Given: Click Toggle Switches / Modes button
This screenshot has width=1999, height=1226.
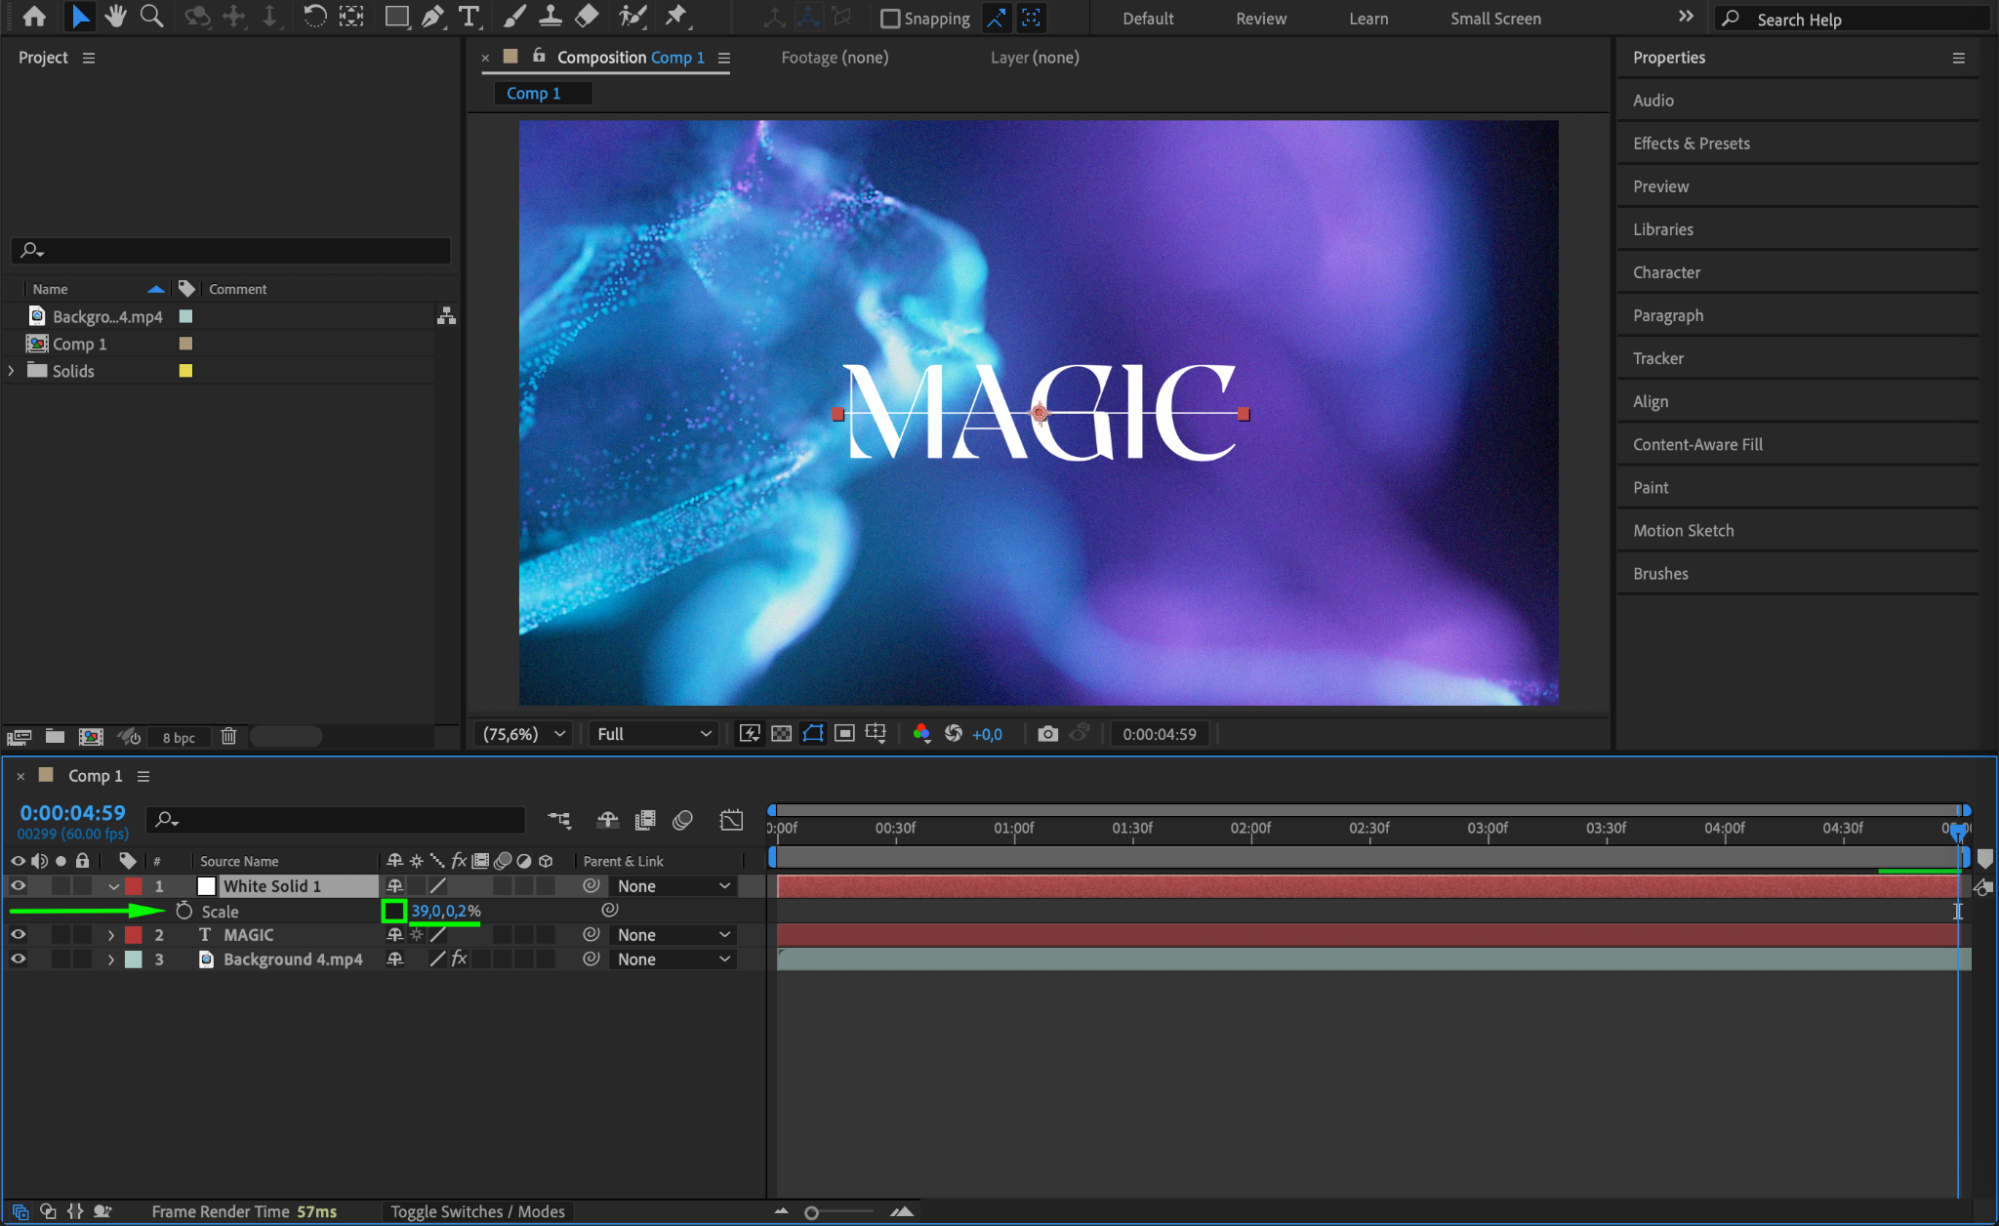Looking at the screenshot, I should click(477, 1212).
